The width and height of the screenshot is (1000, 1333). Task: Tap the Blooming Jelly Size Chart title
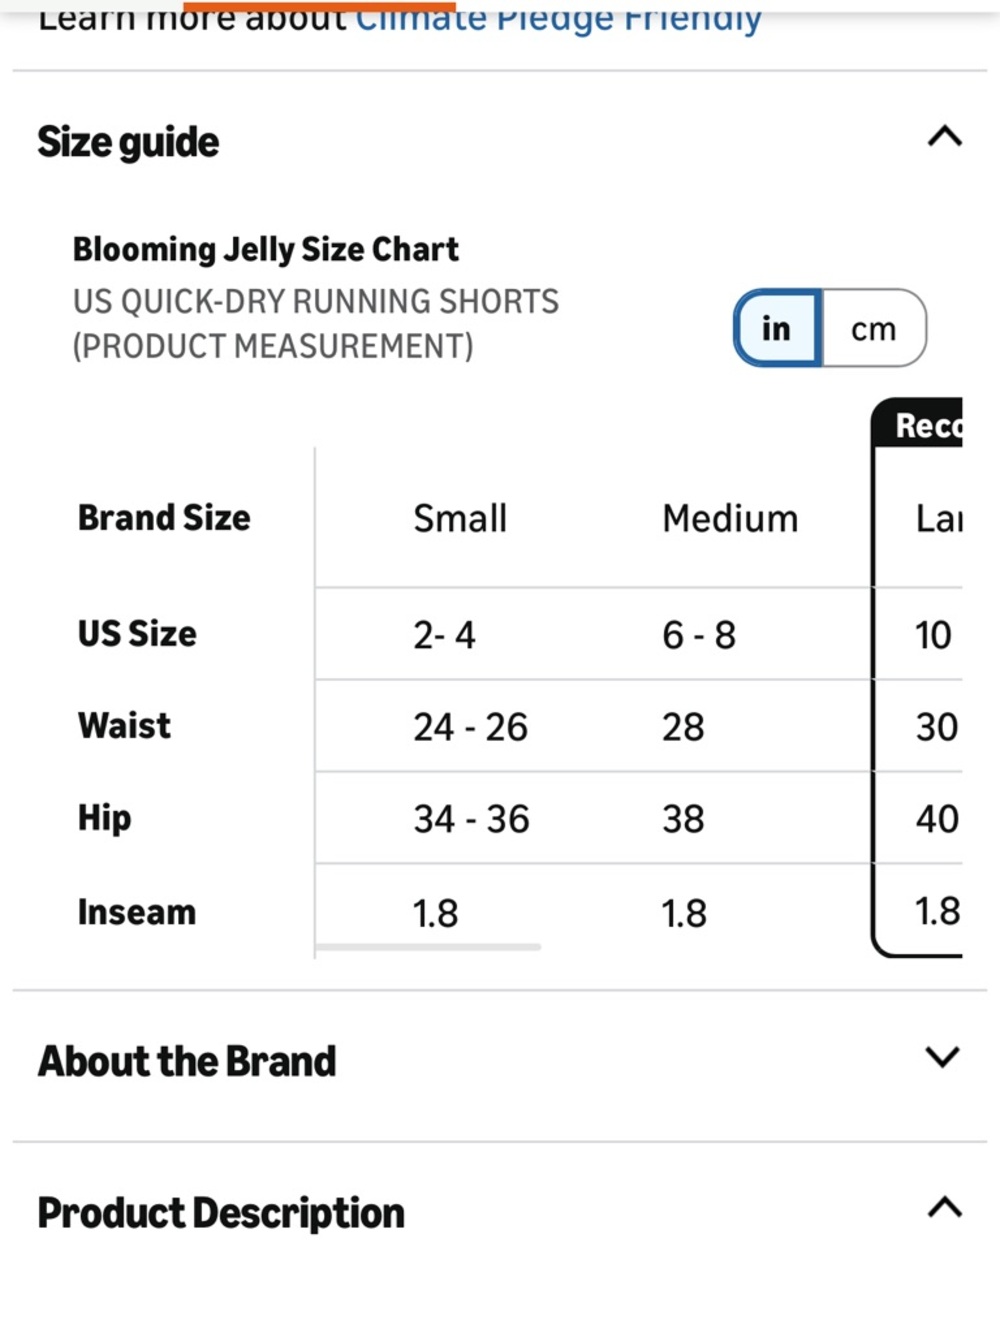pos(265,249)
